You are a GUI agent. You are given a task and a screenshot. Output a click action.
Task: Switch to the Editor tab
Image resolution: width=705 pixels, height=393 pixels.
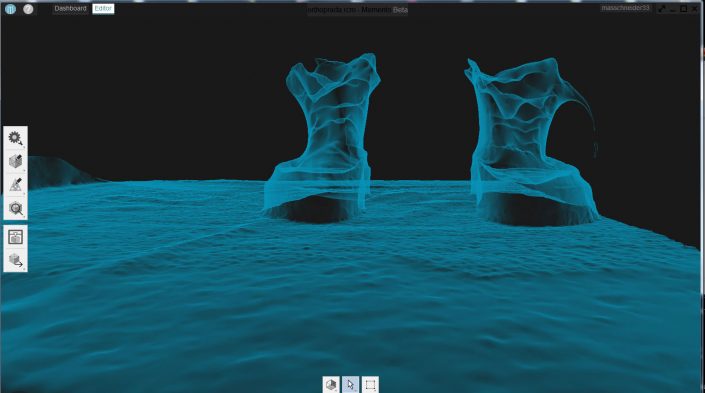(103, 9)
